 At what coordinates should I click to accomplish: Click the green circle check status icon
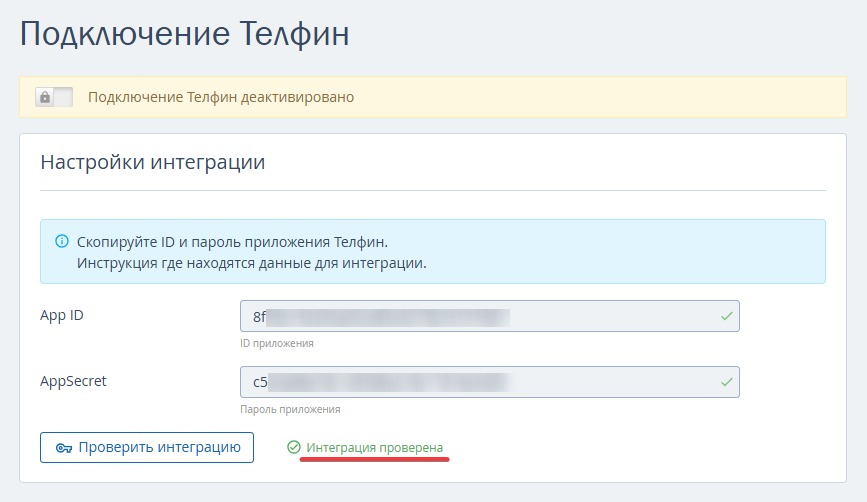click(293, 448)
